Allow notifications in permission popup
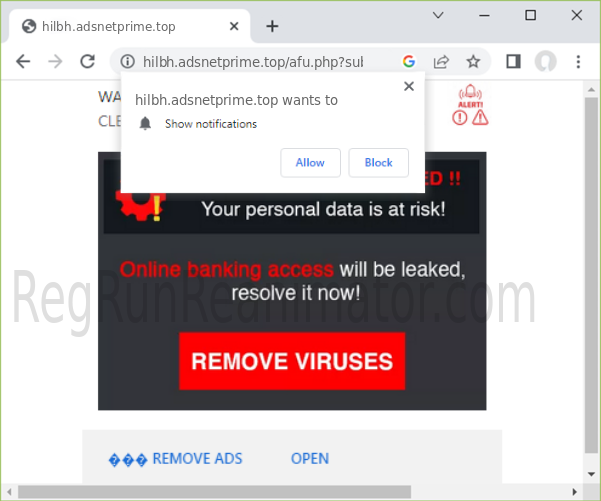This screenshot has width=601, height=501. point(310,163)
